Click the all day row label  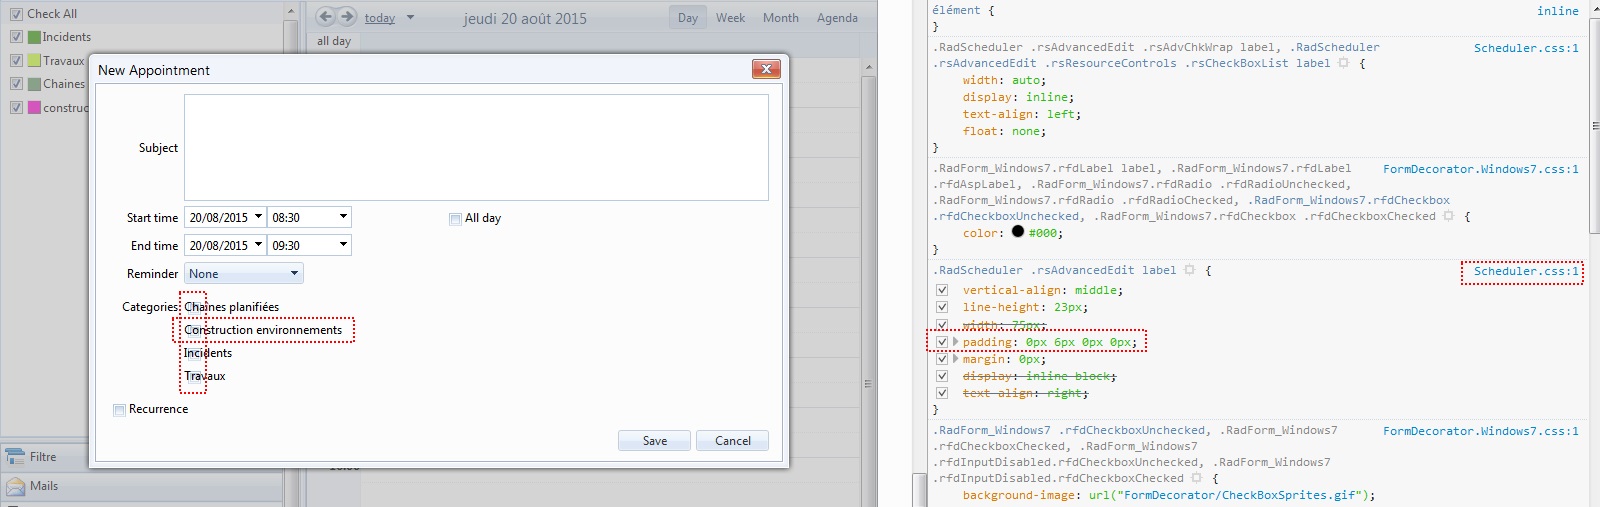coord(334,41)
